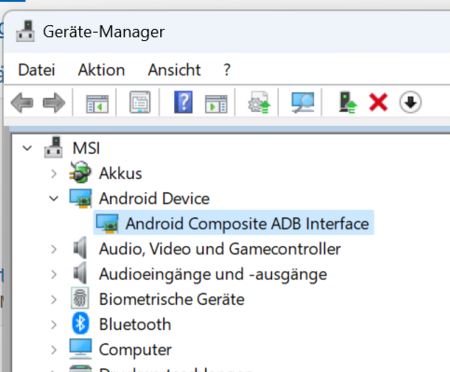
Task: Click the red X Uninstall device icon
Action: point(378,102)
